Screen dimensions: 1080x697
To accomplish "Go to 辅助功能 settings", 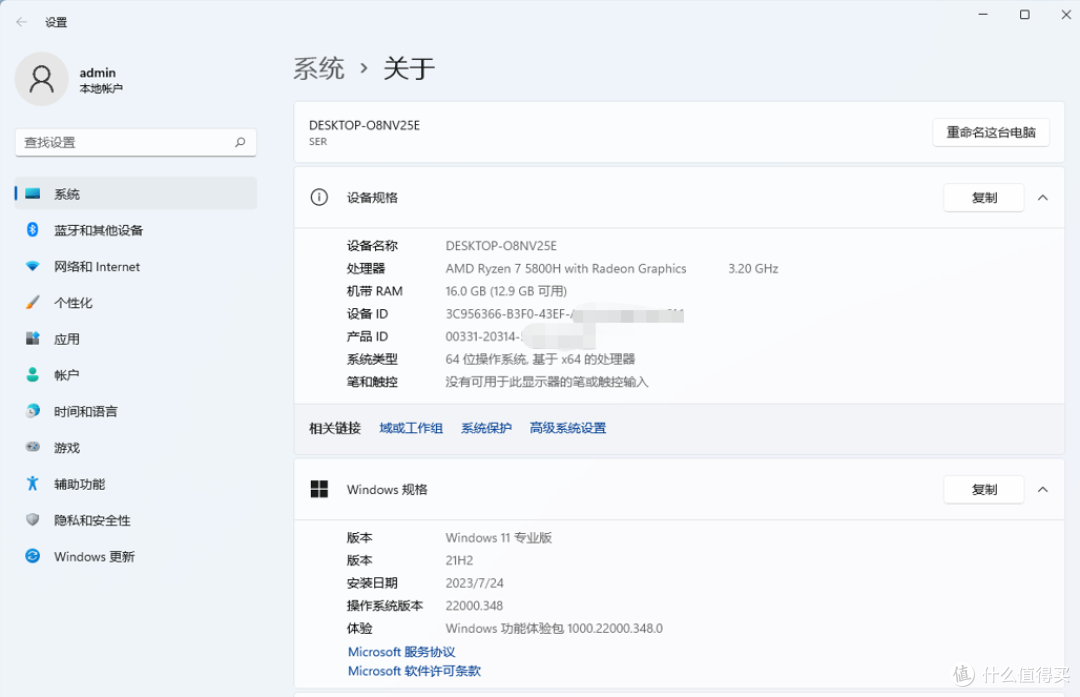I will [x=136, y=483].
